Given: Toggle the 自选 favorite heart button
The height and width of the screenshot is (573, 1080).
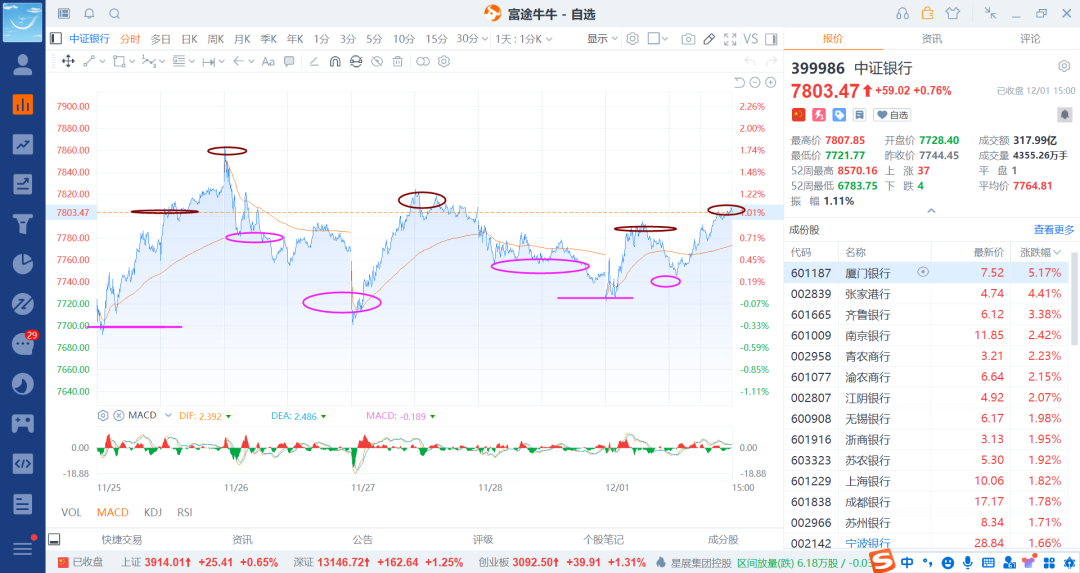Looking at the screenshot, I should pyautogui.click(x=892, y=115).
